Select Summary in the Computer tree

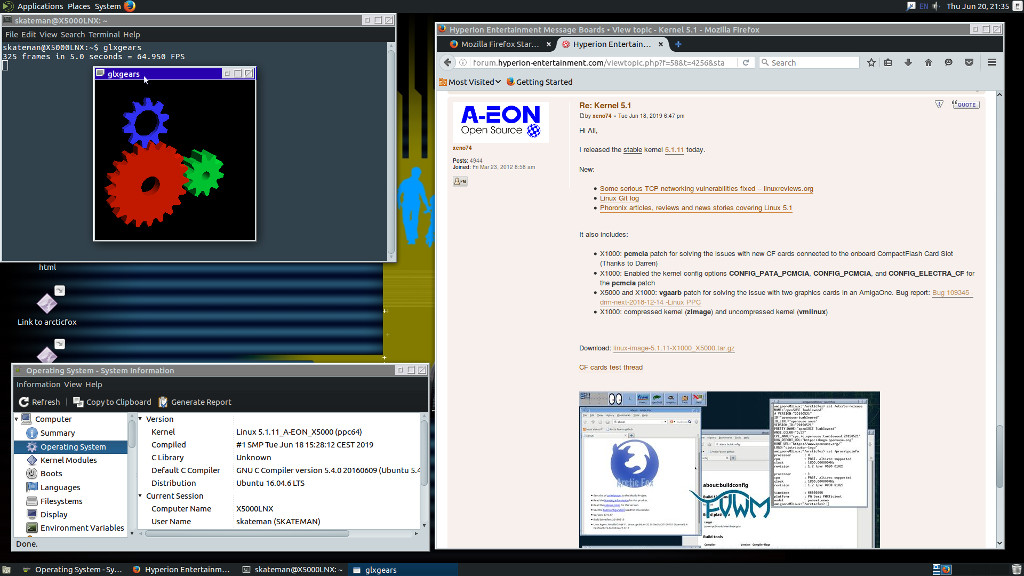[57, 433]
